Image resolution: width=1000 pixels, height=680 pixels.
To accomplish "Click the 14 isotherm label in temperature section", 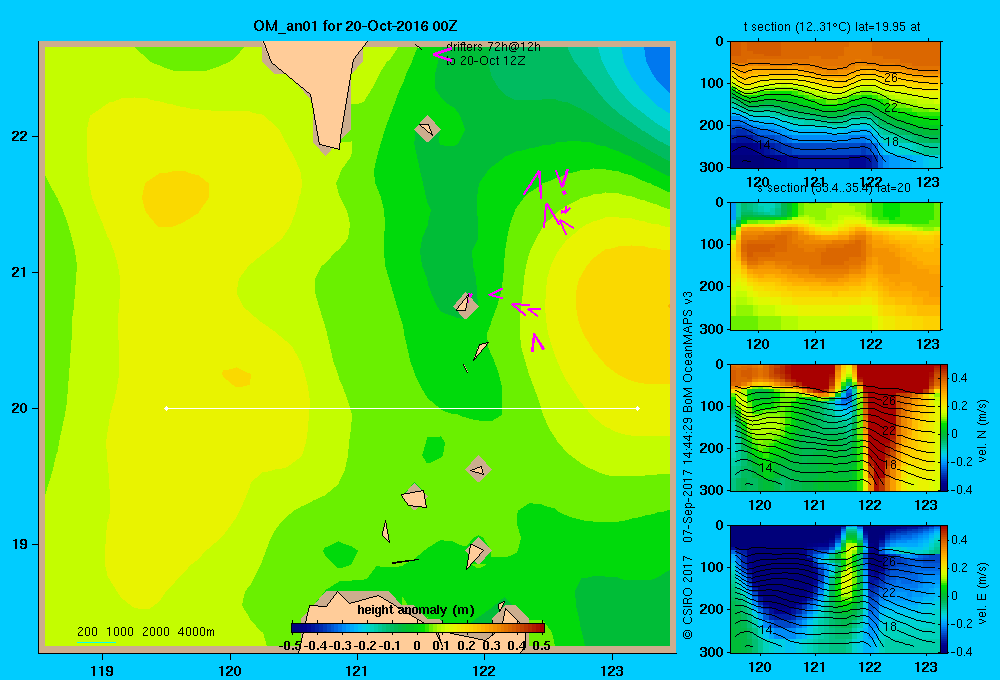I will tap(763, 145).
